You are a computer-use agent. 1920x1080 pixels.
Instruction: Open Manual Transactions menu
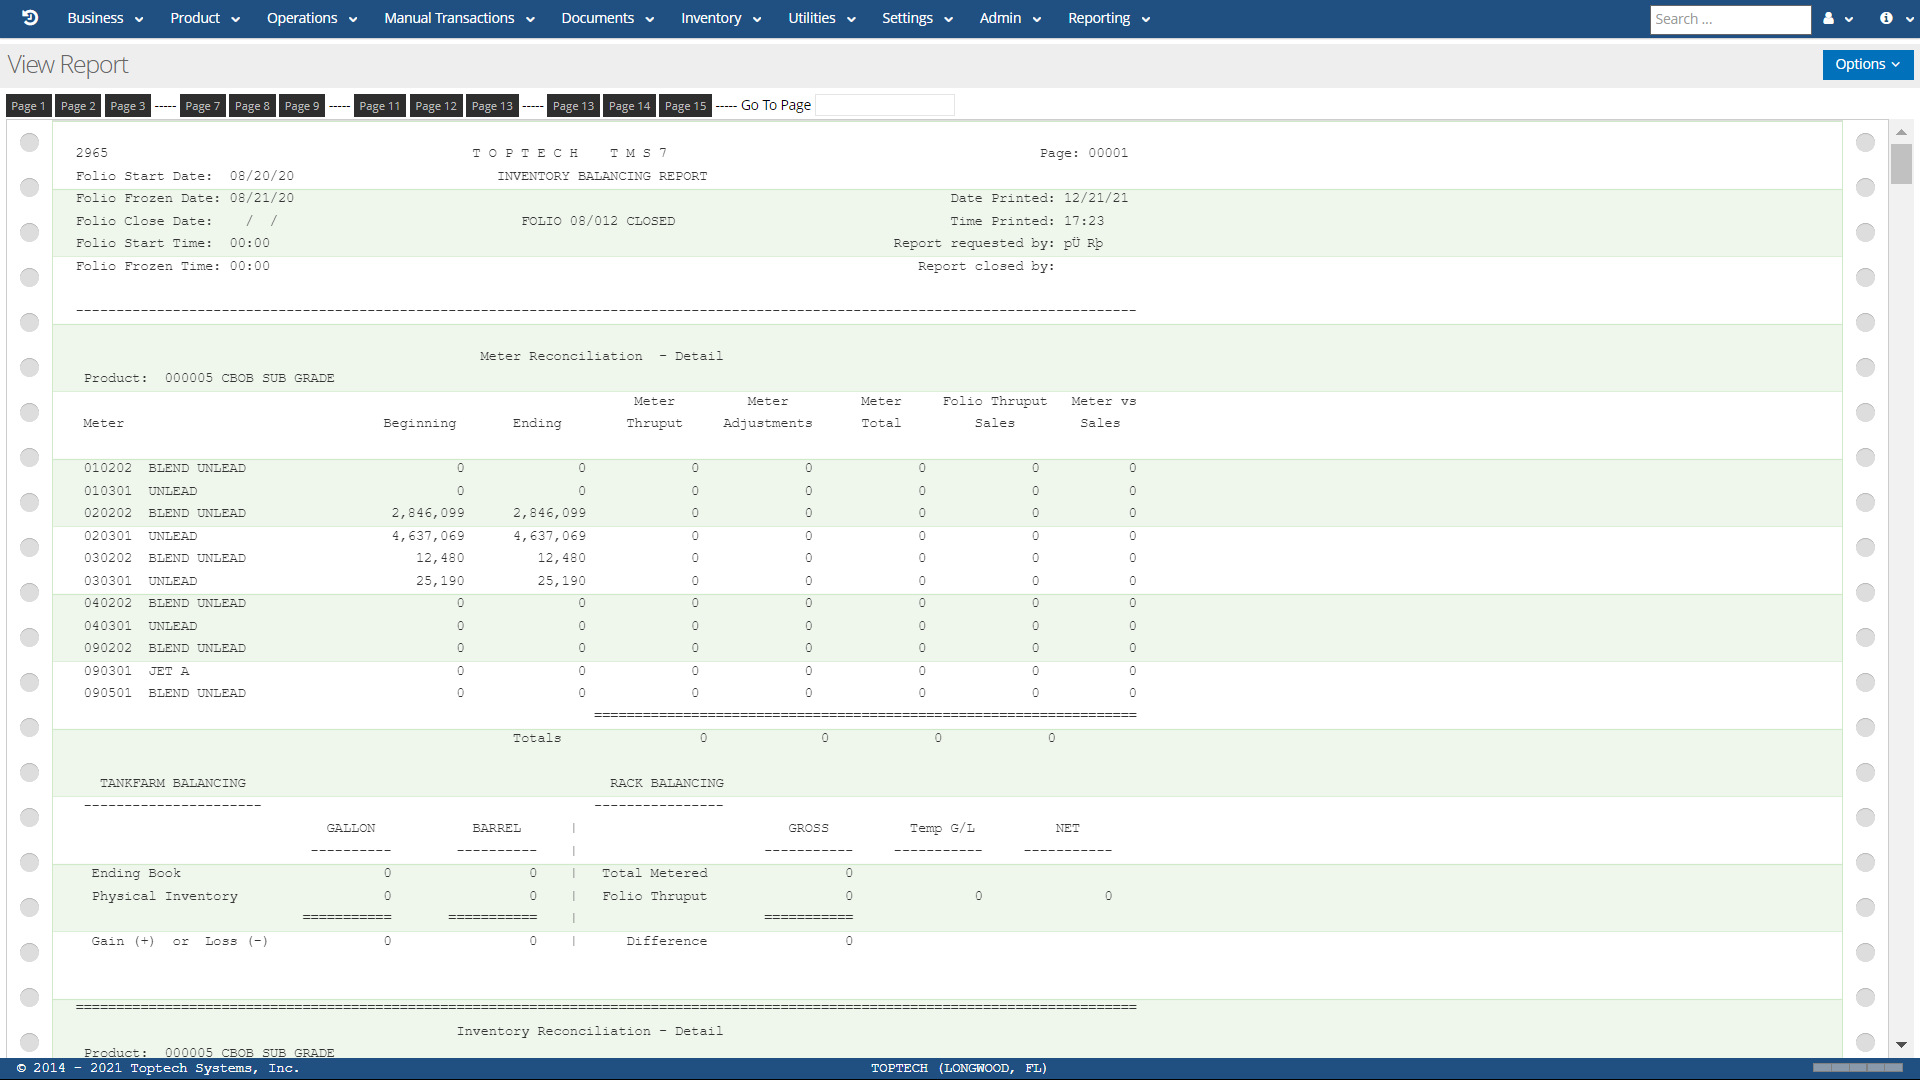pyautogui.click(x=459, y=18)
